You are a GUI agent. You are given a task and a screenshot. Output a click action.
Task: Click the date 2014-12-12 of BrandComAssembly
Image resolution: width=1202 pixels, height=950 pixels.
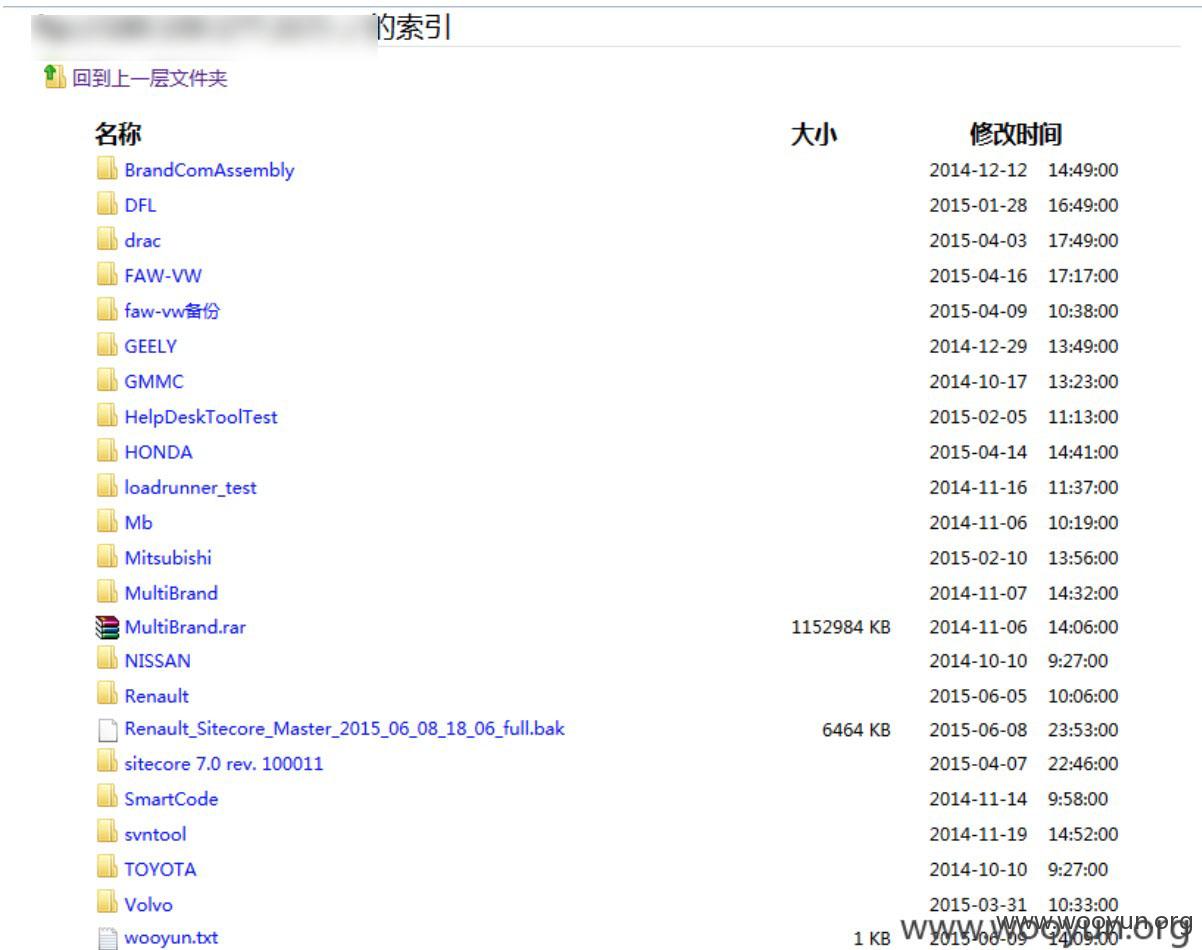pos(978,171)
